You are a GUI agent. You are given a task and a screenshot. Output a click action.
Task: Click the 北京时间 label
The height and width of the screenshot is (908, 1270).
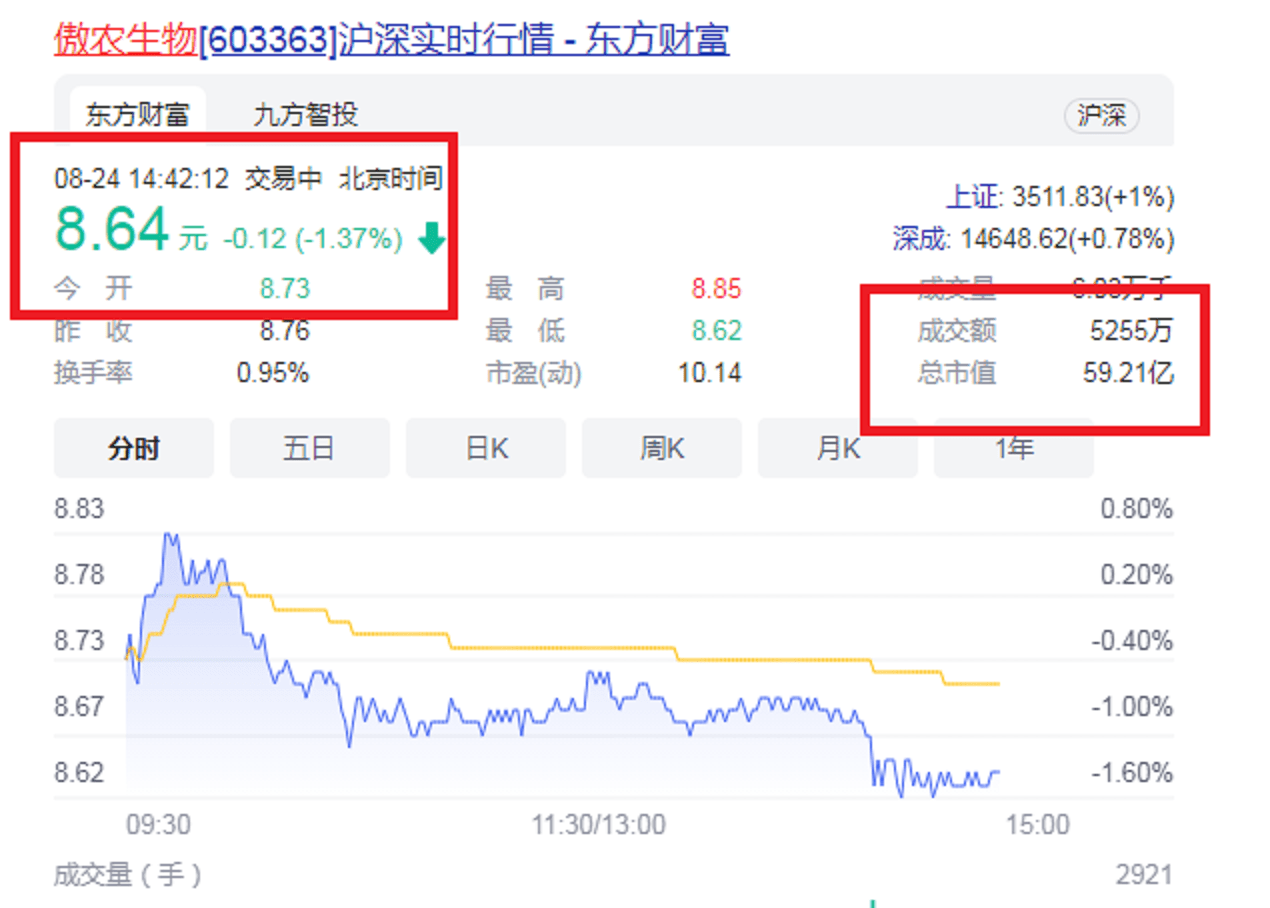click(390, 179)
